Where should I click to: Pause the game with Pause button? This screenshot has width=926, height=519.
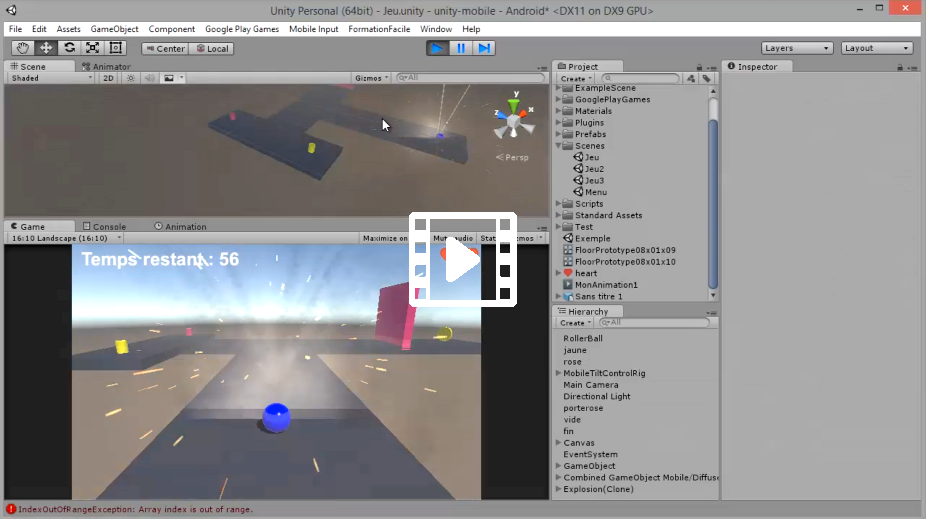click(461, 48)
